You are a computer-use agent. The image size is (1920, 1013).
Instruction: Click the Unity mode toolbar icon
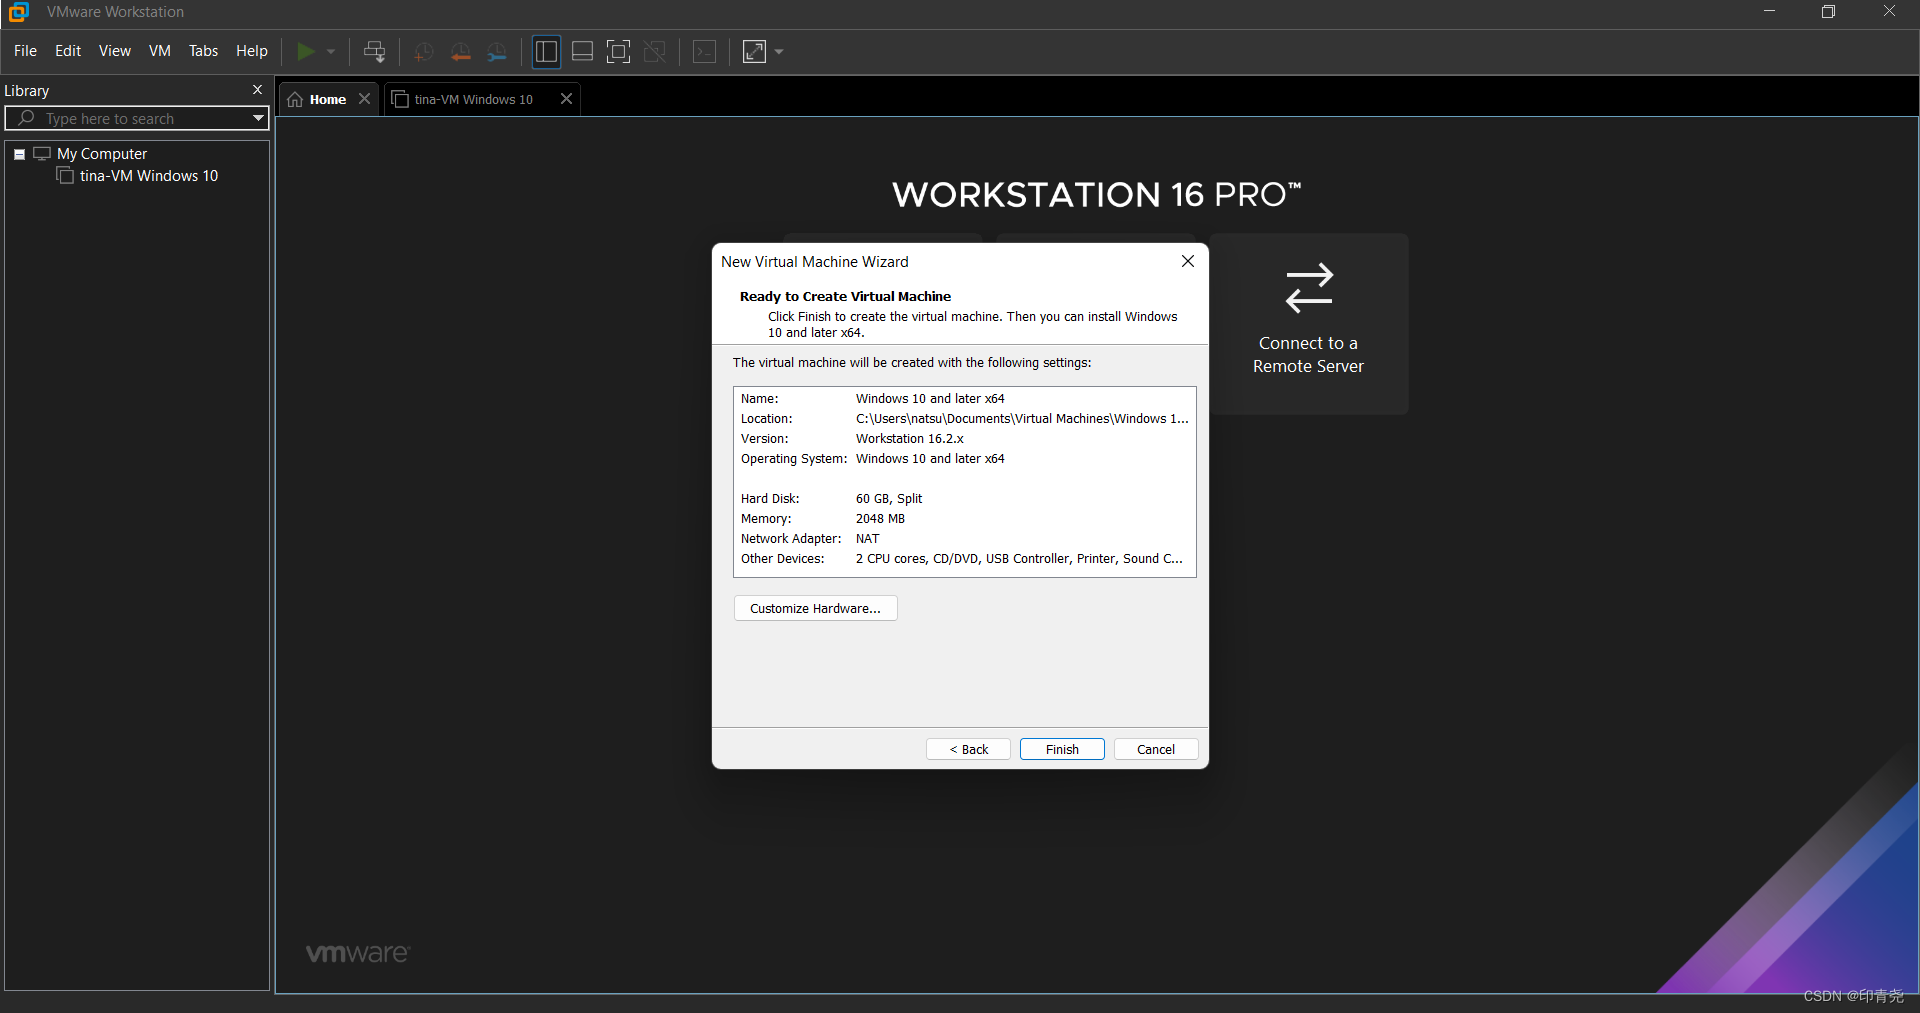(655, 52)
